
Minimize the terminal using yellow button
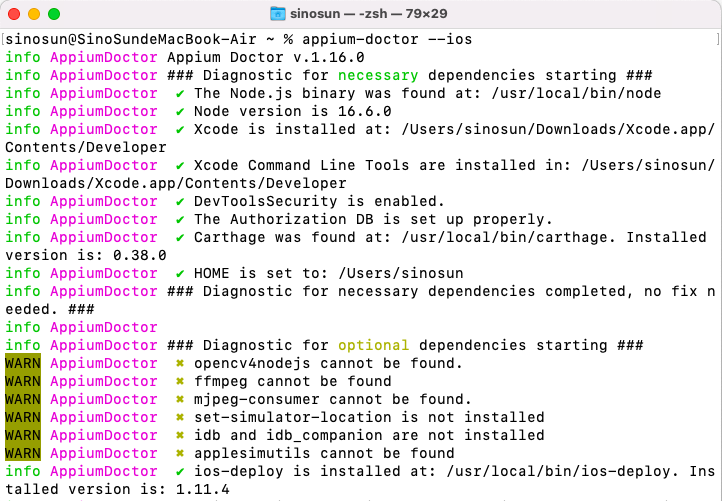(x=34, y=14)
